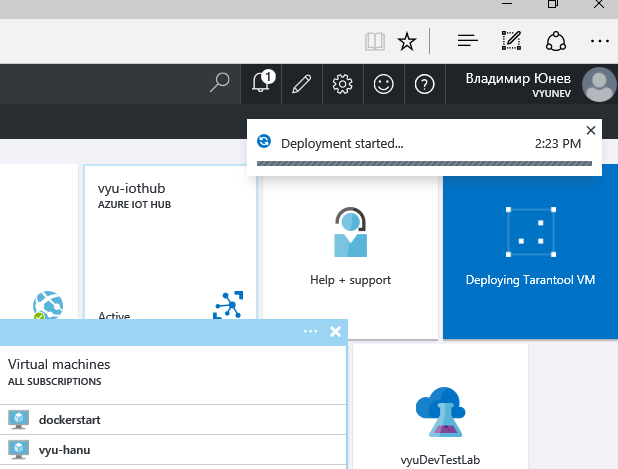Click the feedback smiley icon
Viewport: 618px width, 469px height.
(x=383, y=84)
